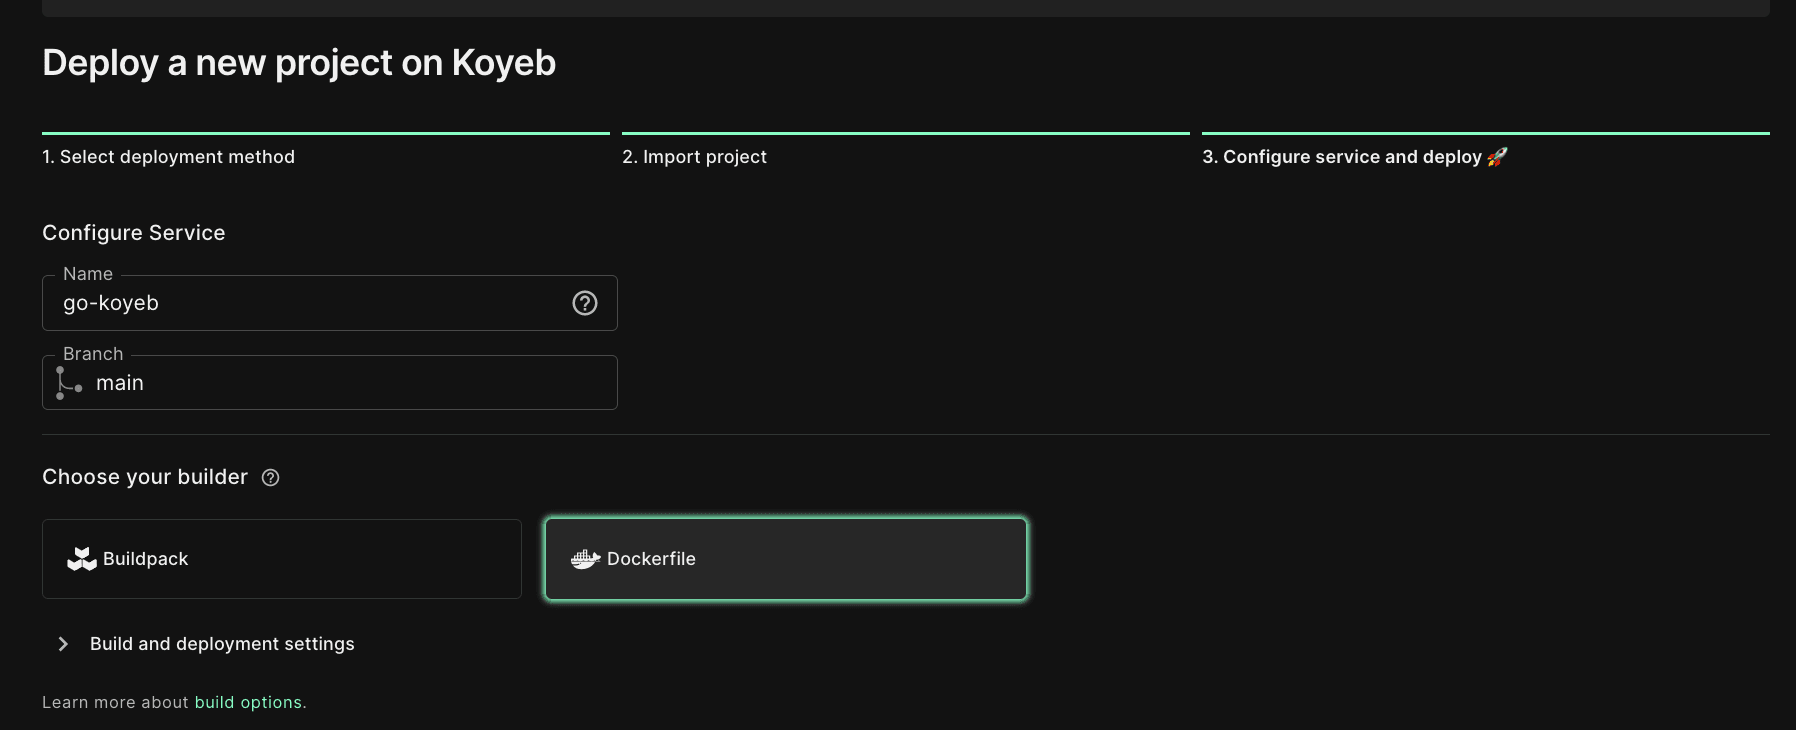Screen dimensions: 1796x730
Task: Open Build and deployment settings section
Action: point(222,644)
